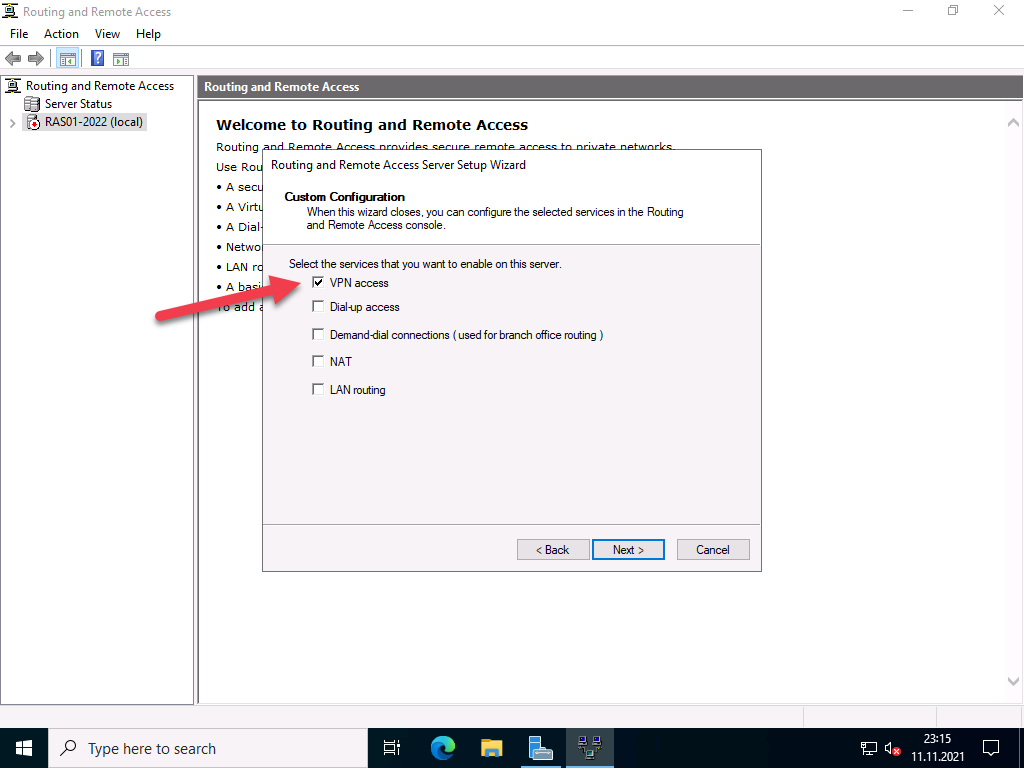Click the Back arrow toolbar icon
Image resolution: width=1024 pixels, height=768 pixels.
tap(13, 59)
